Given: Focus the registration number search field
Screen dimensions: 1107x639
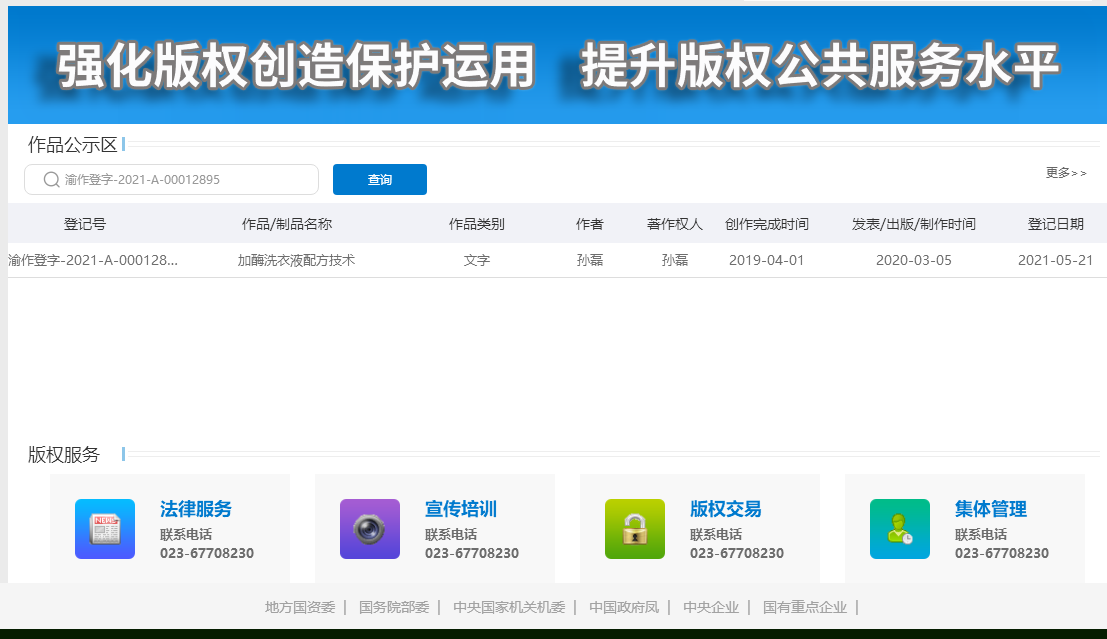Looking at the screenshot, I should click(x=185, y=180).
